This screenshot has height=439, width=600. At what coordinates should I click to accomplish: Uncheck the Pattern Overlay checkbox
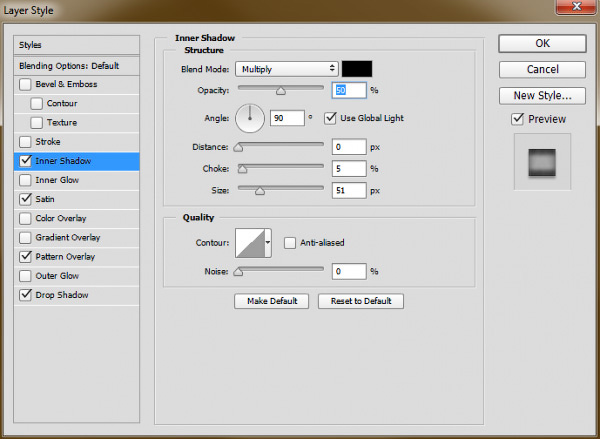25,256
